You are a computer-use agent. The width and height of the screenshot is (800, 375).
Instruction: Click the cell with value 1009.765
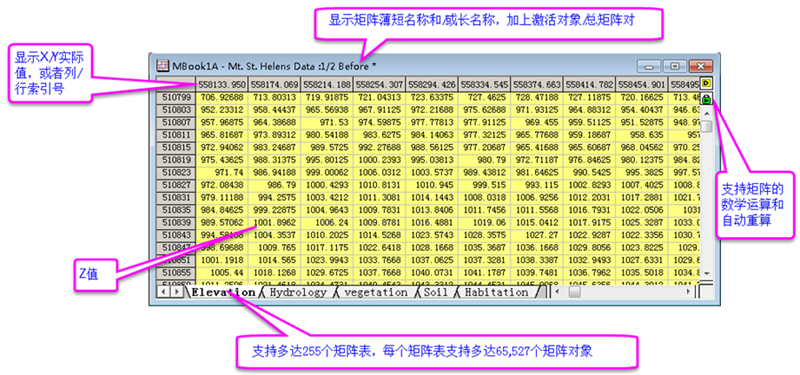[x=274, y=247]
